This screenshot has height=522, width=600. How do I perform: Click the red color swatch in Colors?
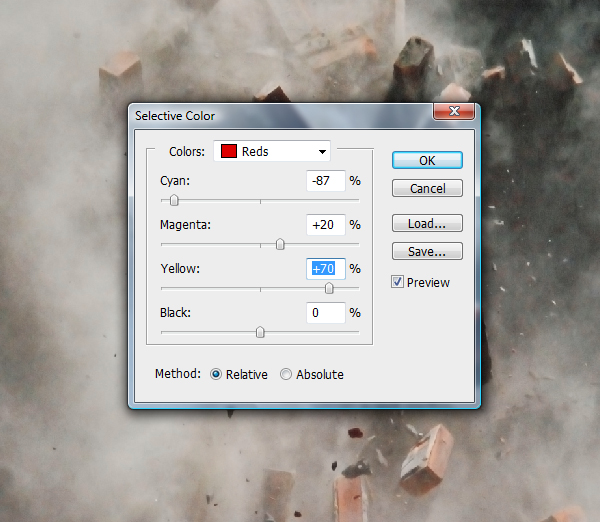(x=229, y=151)
